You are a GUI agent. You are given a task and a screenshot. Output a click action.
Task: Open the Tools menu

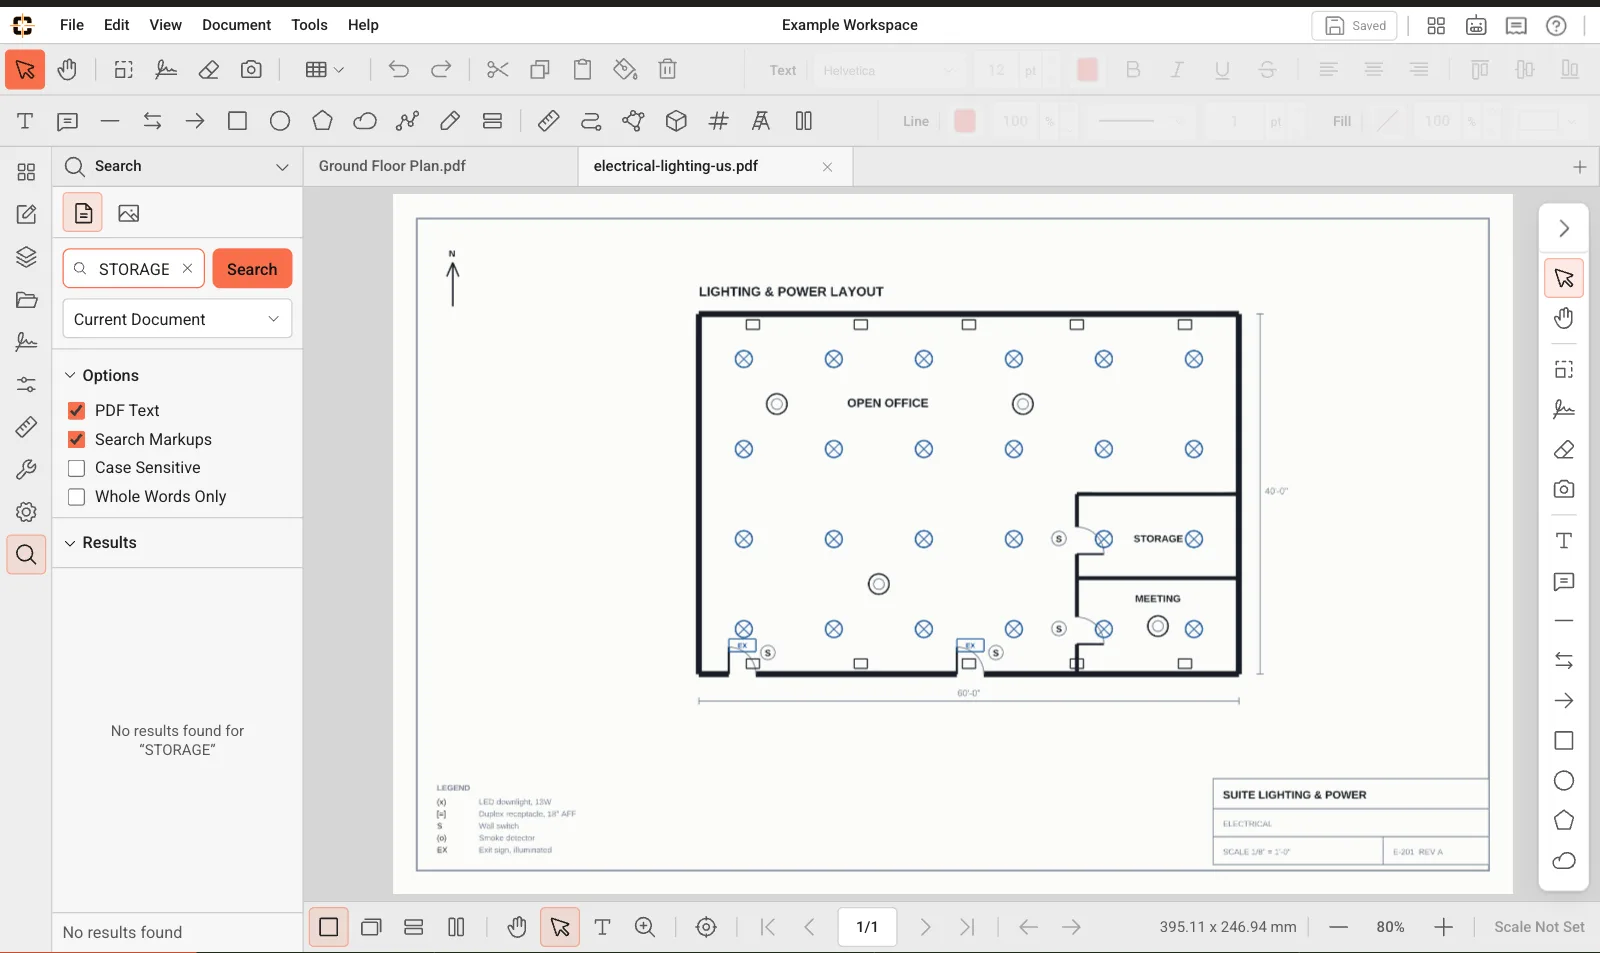(309, 25)
